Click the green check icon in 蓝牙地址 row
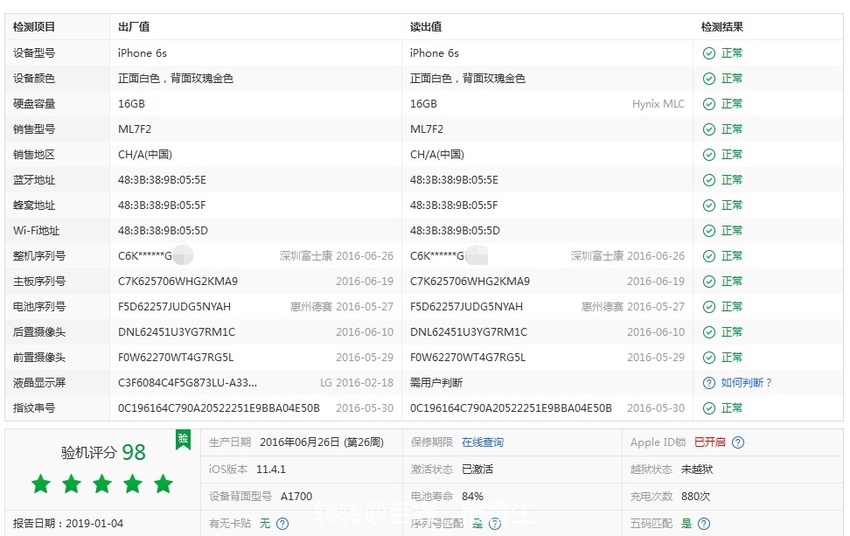Image resolution: width=850 pixels, height=536 pixels. [x=709, y=180]
